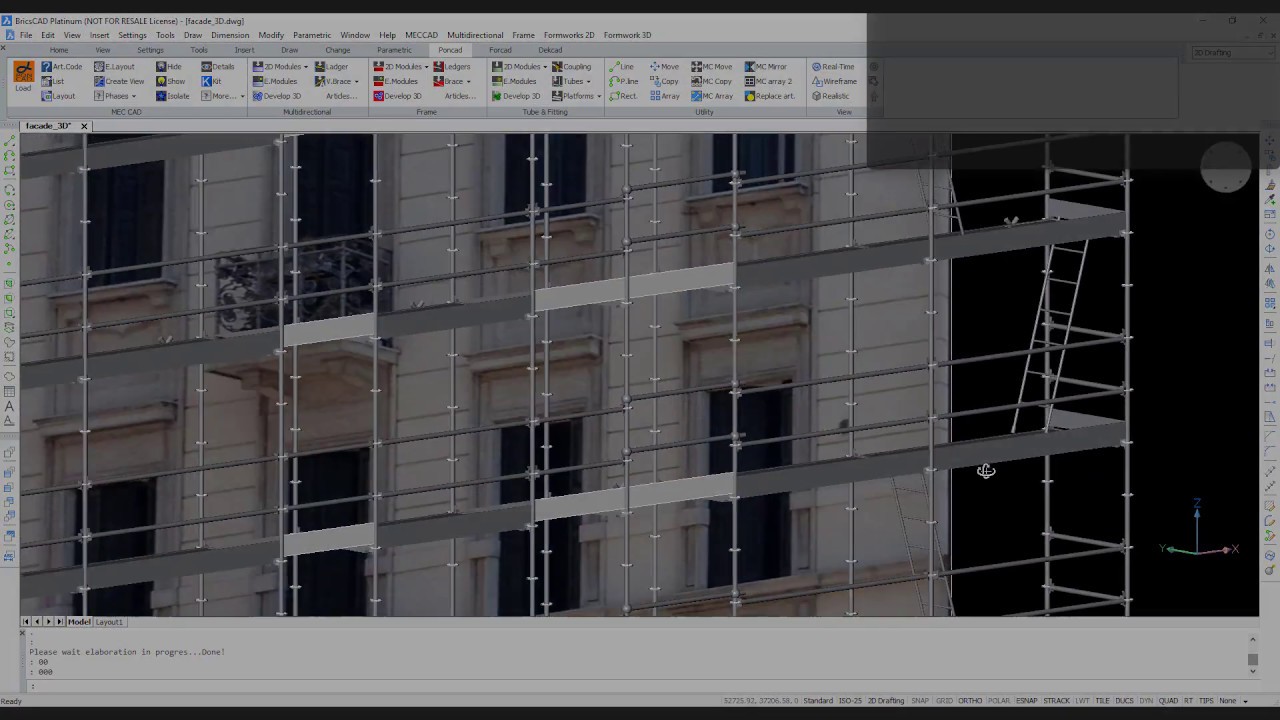1280x720 pixels.
Task: Enable GRID in the status bar
Action: 944,701
